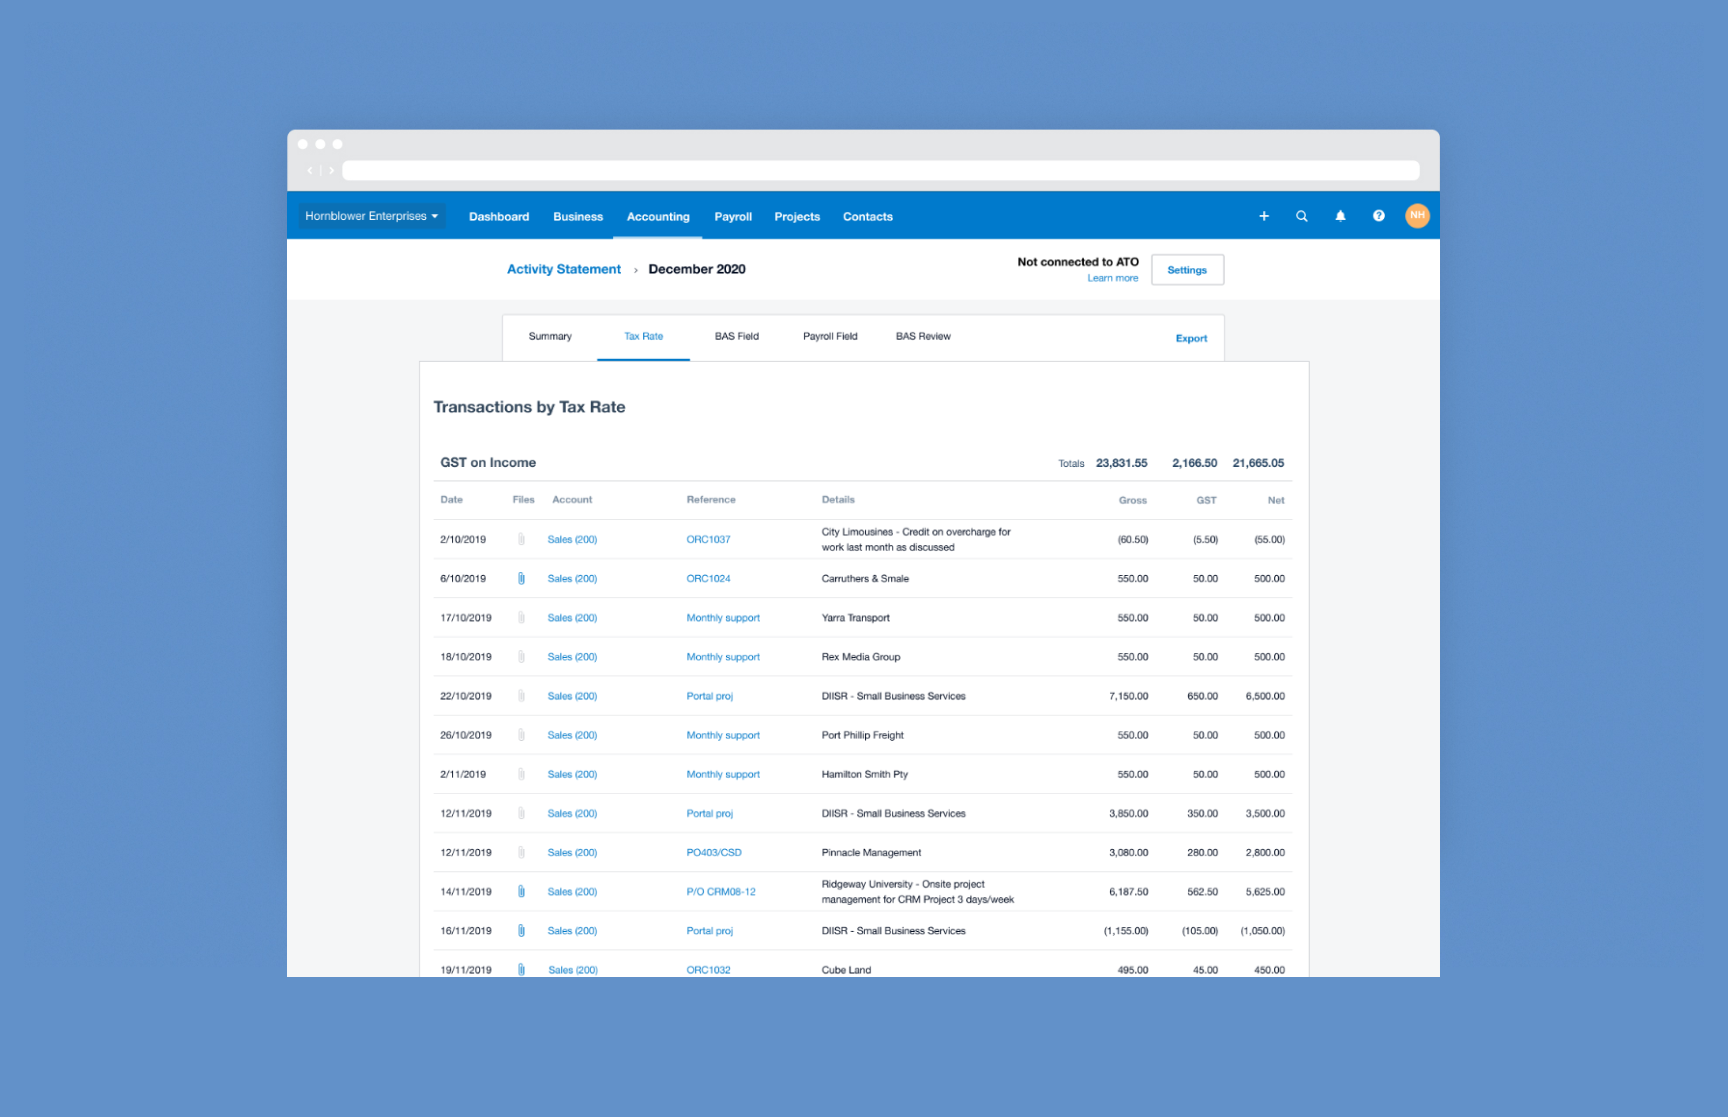Image resolution: width=1728 pixels, height=1117 pixels.
Task: Open search with the magnifier icon
Action: pyautogui.click(x=1302, y=216)
